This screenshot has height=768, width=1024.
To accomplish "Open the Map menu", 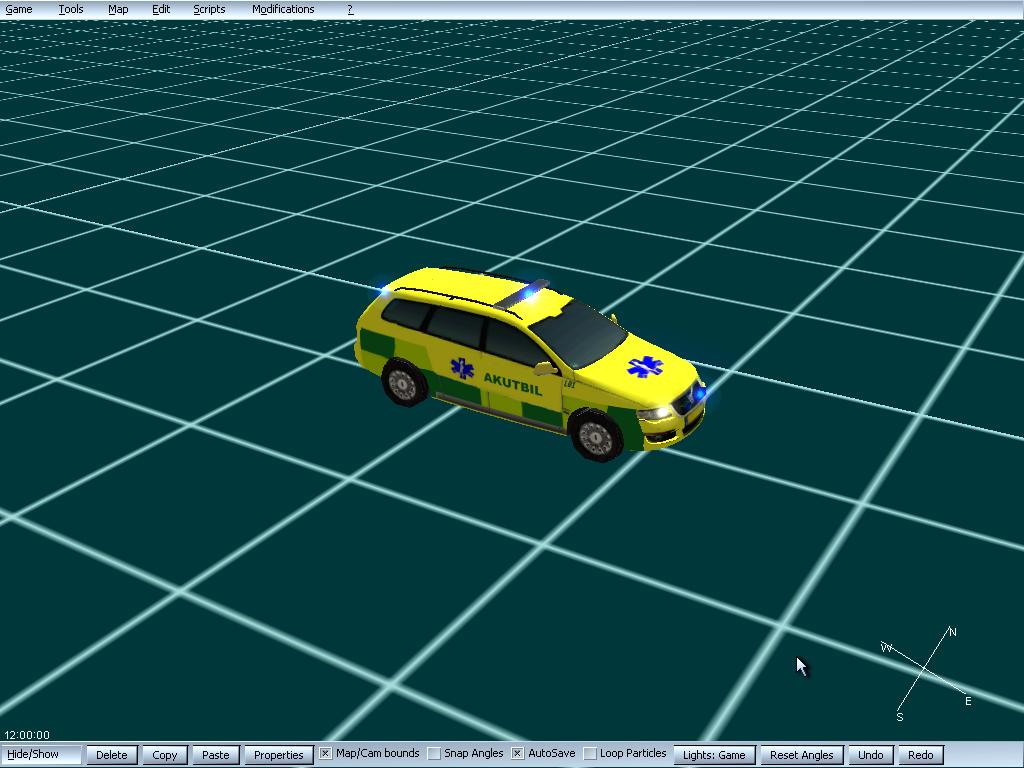I will pyautogui.click(x=118, y=9).
